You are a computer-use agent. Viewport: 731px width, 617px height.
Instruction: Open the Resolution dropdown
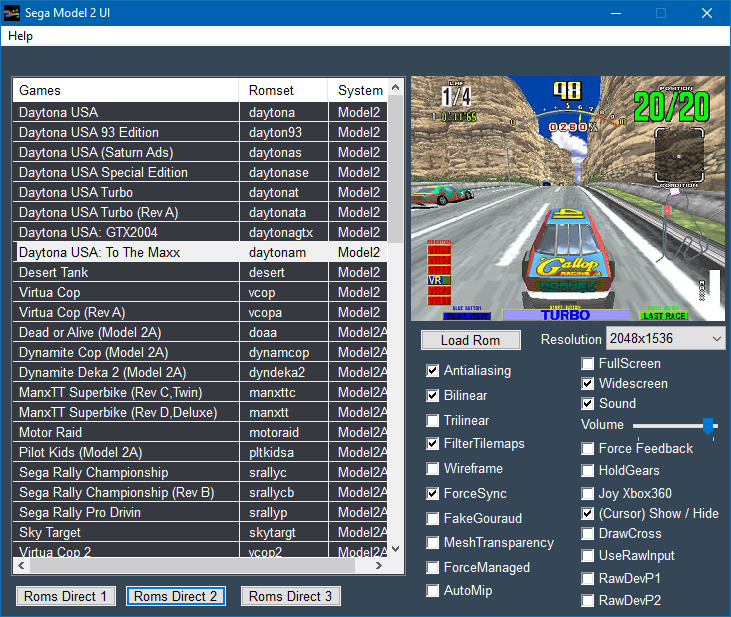(665, 338)
